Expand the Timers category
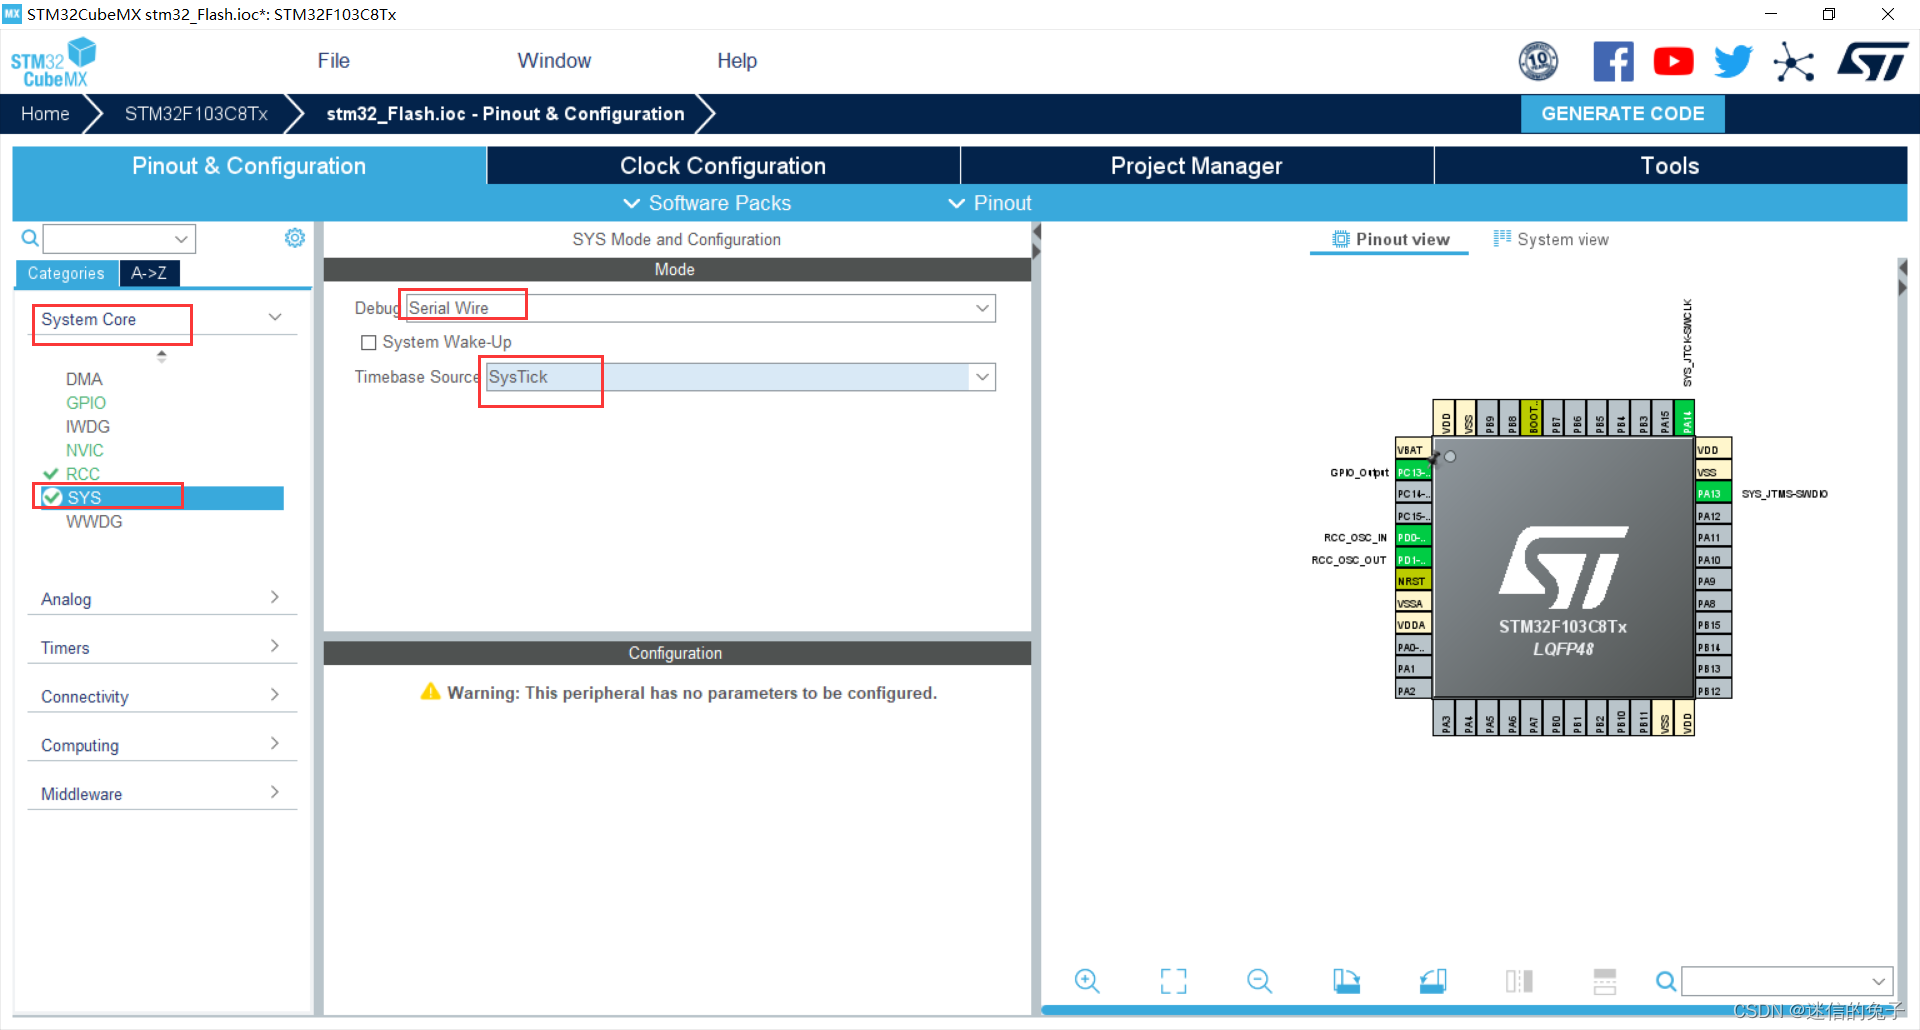This screenshot has width=1920, height=1030. coord(274,647)
